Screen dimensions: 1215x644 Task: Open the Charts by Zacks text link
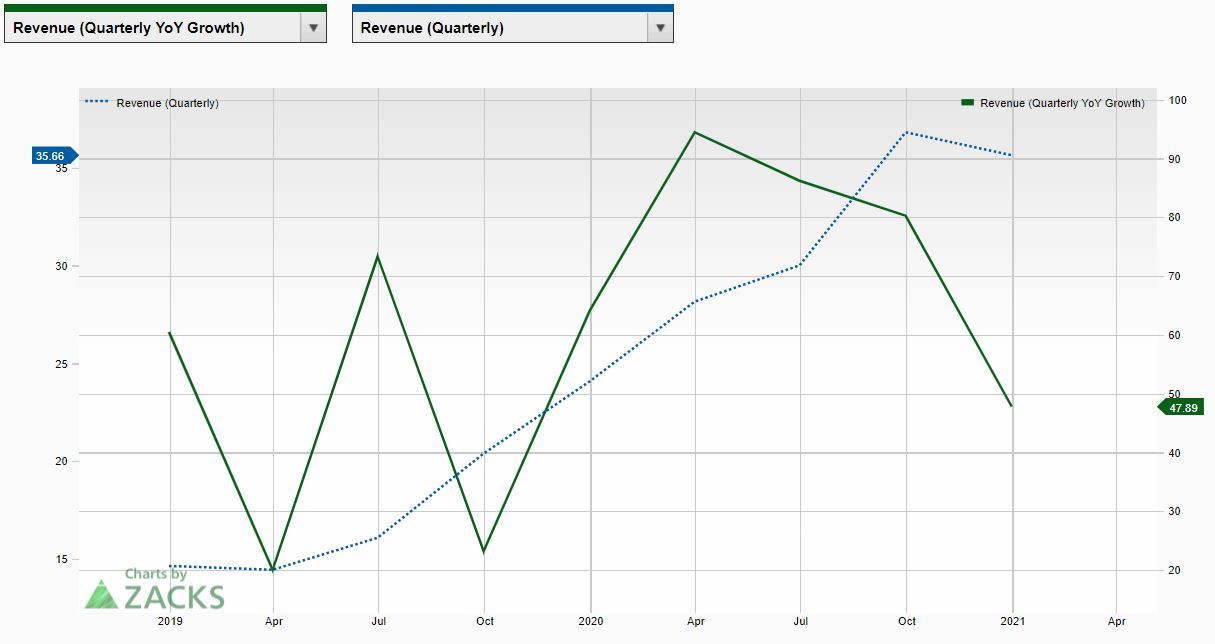(x=156, y=574)
